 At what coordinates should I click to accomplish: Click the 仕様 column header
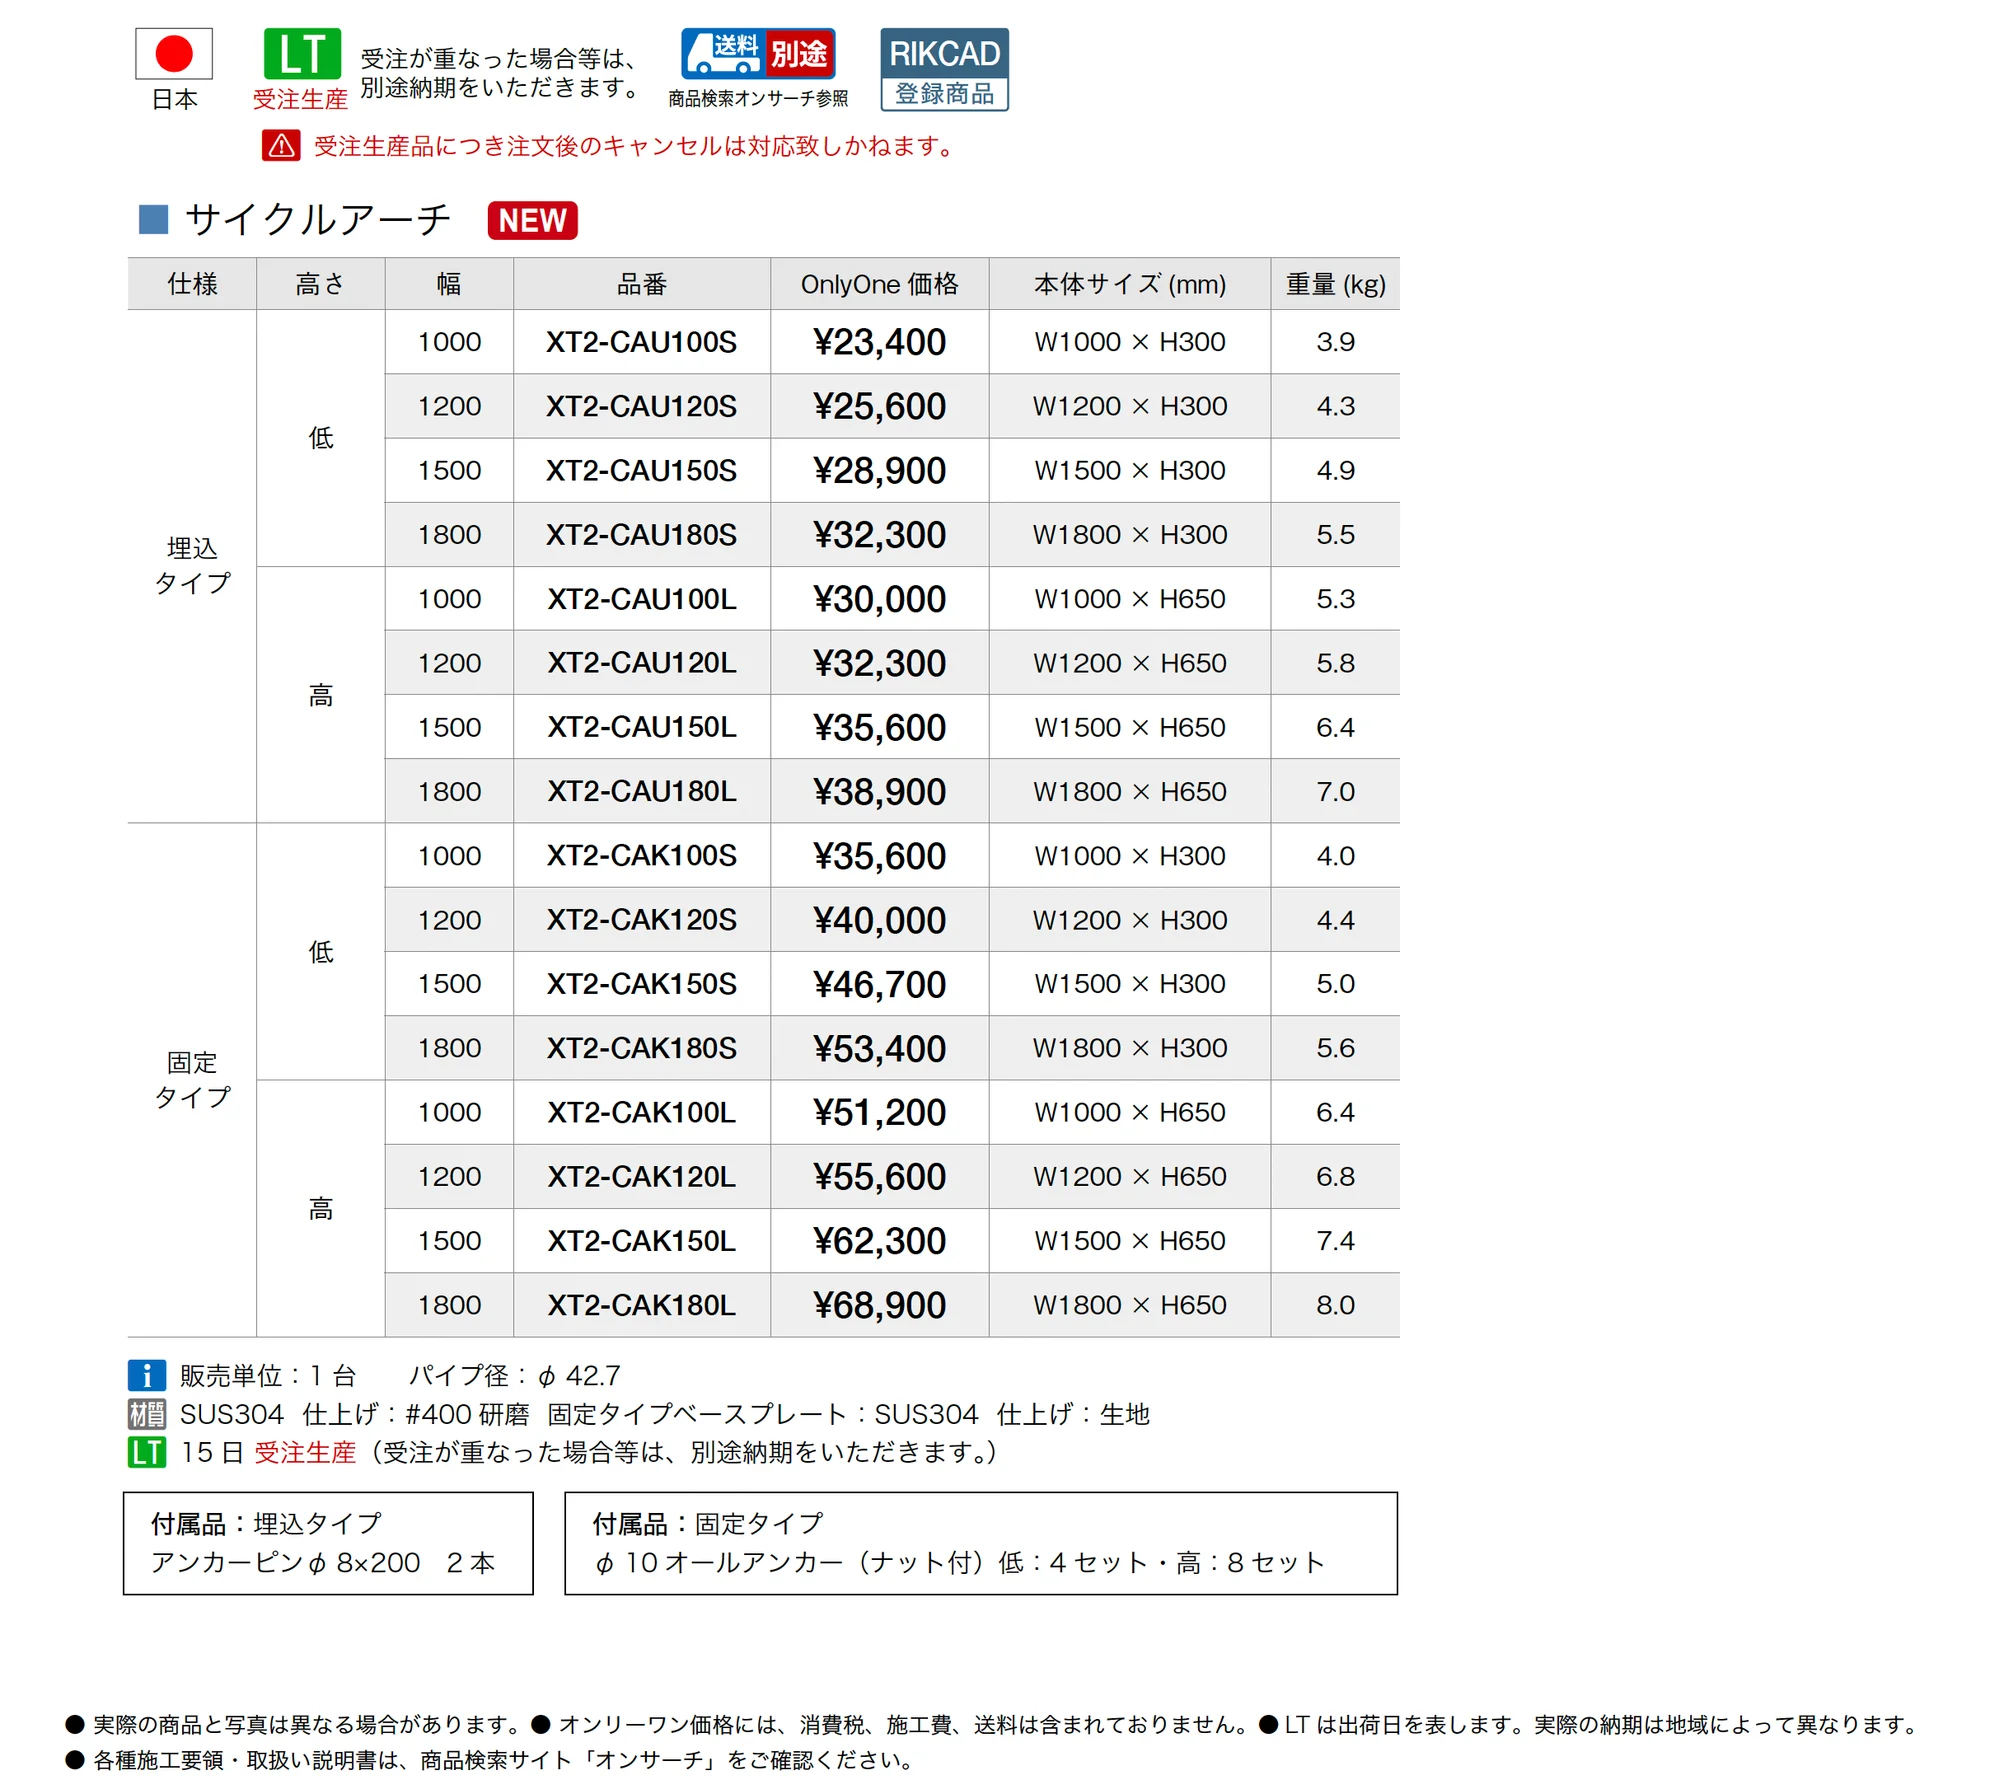[192, 284]
